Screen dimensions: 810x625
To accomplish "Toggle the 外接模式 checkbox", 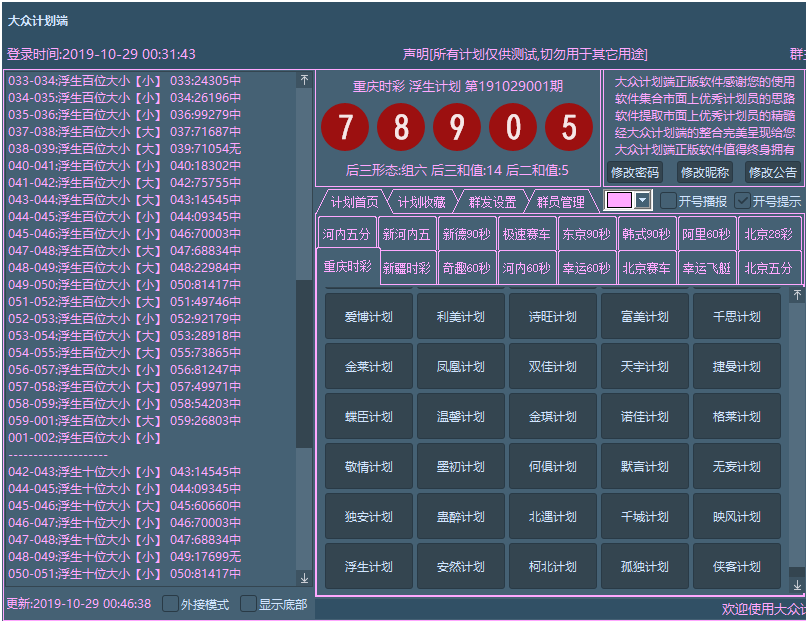I will pyautogui.click(x=170, y=604).
